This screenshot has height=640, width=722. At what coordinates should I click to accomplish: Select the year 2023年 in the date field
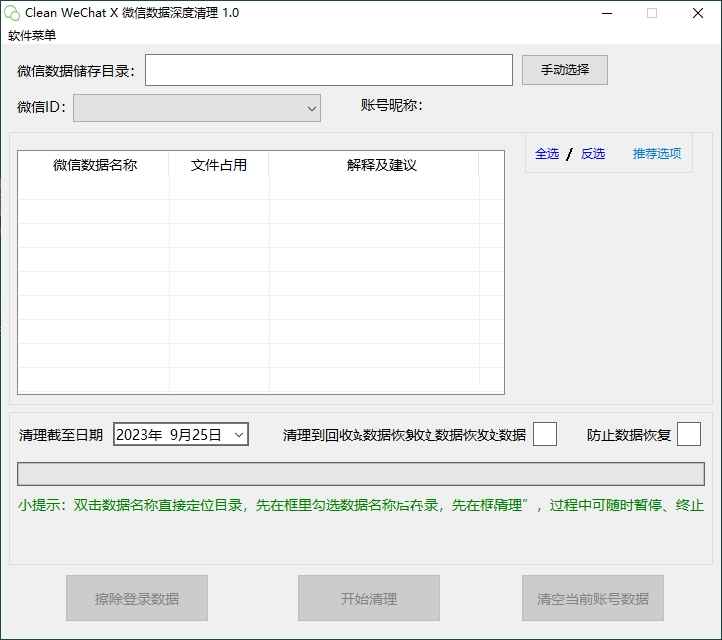click(138, 435)
